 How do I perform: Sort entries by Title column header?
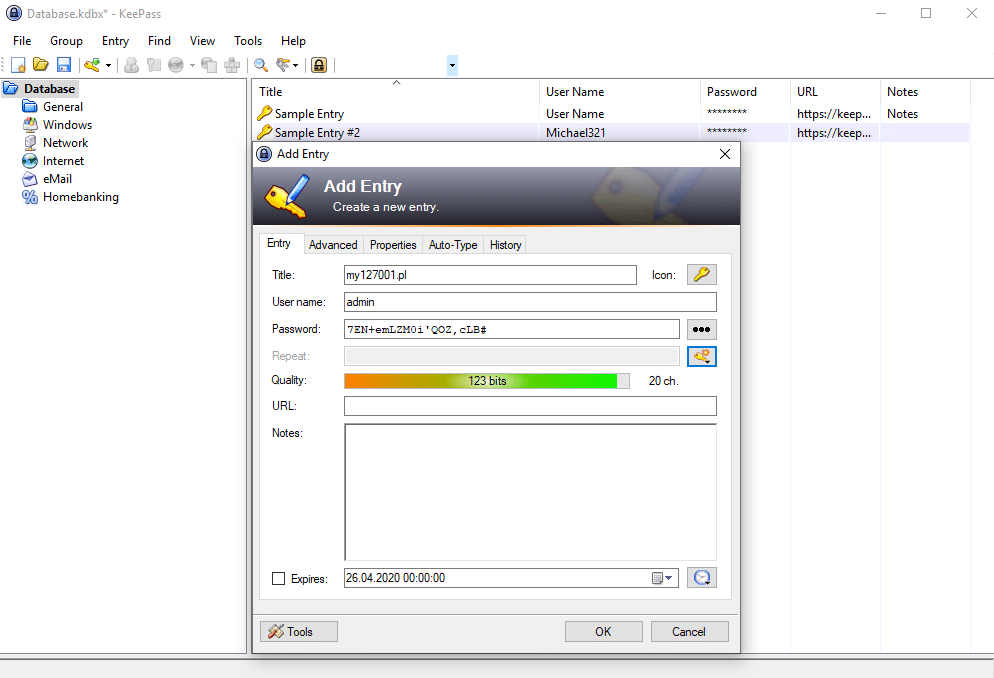point(396,92)
